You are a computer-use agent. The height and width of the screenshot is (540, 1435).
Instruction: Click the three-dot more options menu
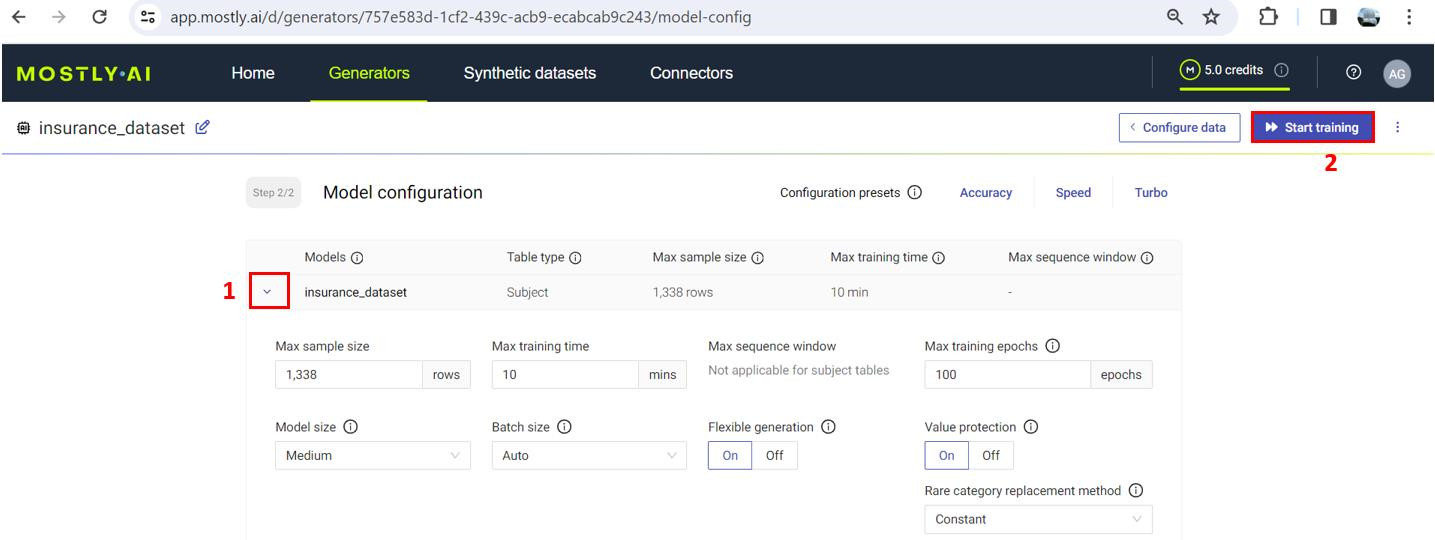click(x=1398, y=128)
